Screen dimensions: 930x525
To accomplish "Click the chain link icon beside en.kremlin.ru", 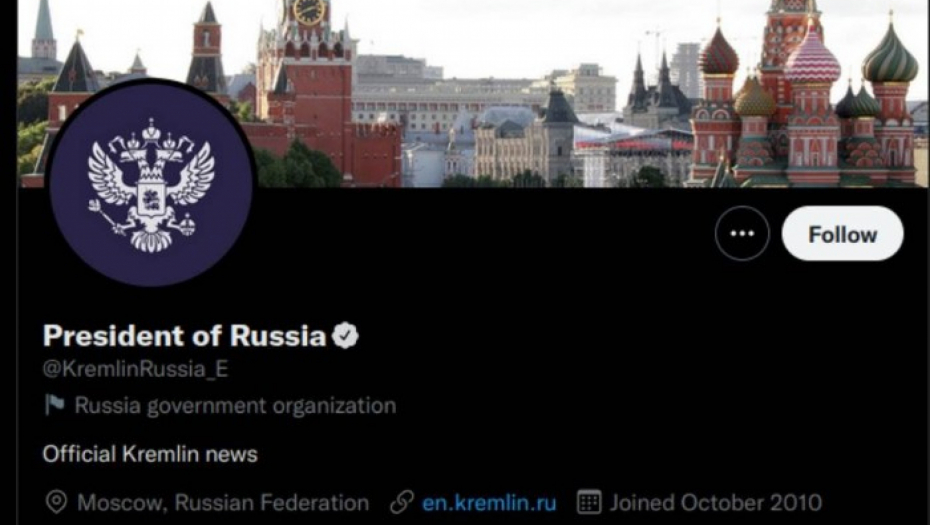I will point(402,502).
